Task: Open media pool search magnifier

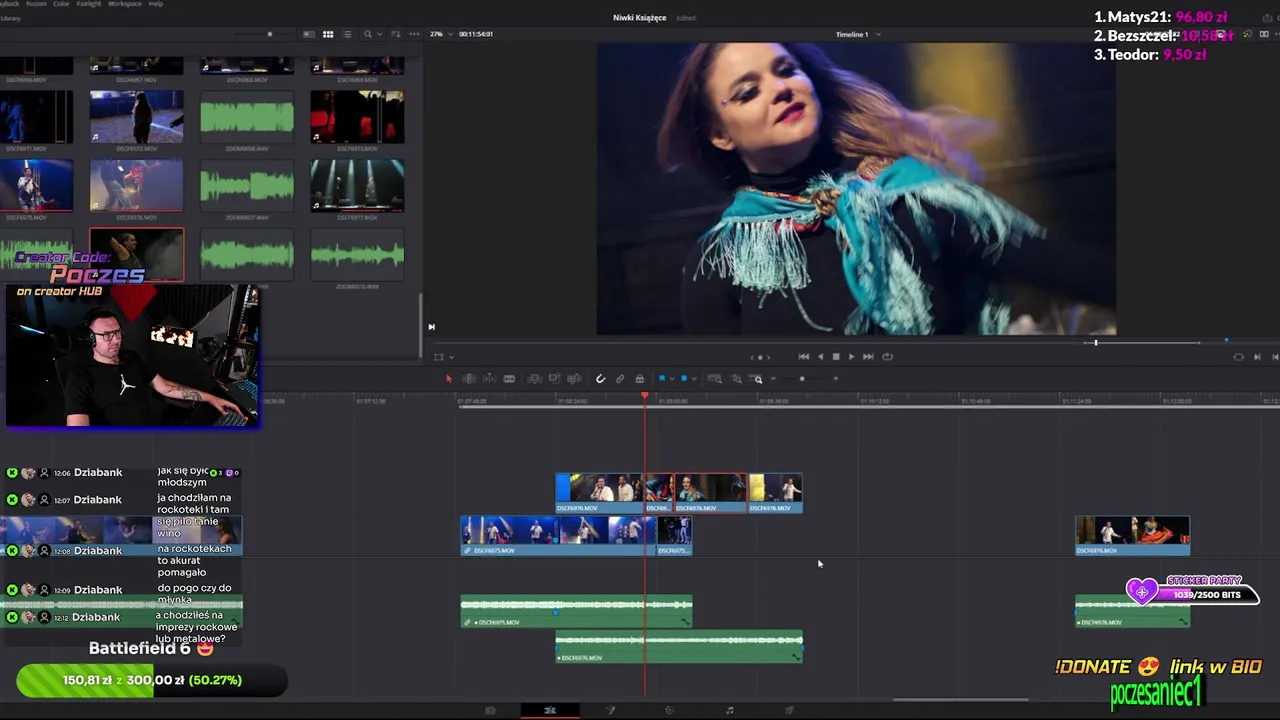Action: click(x=368, y=34)
